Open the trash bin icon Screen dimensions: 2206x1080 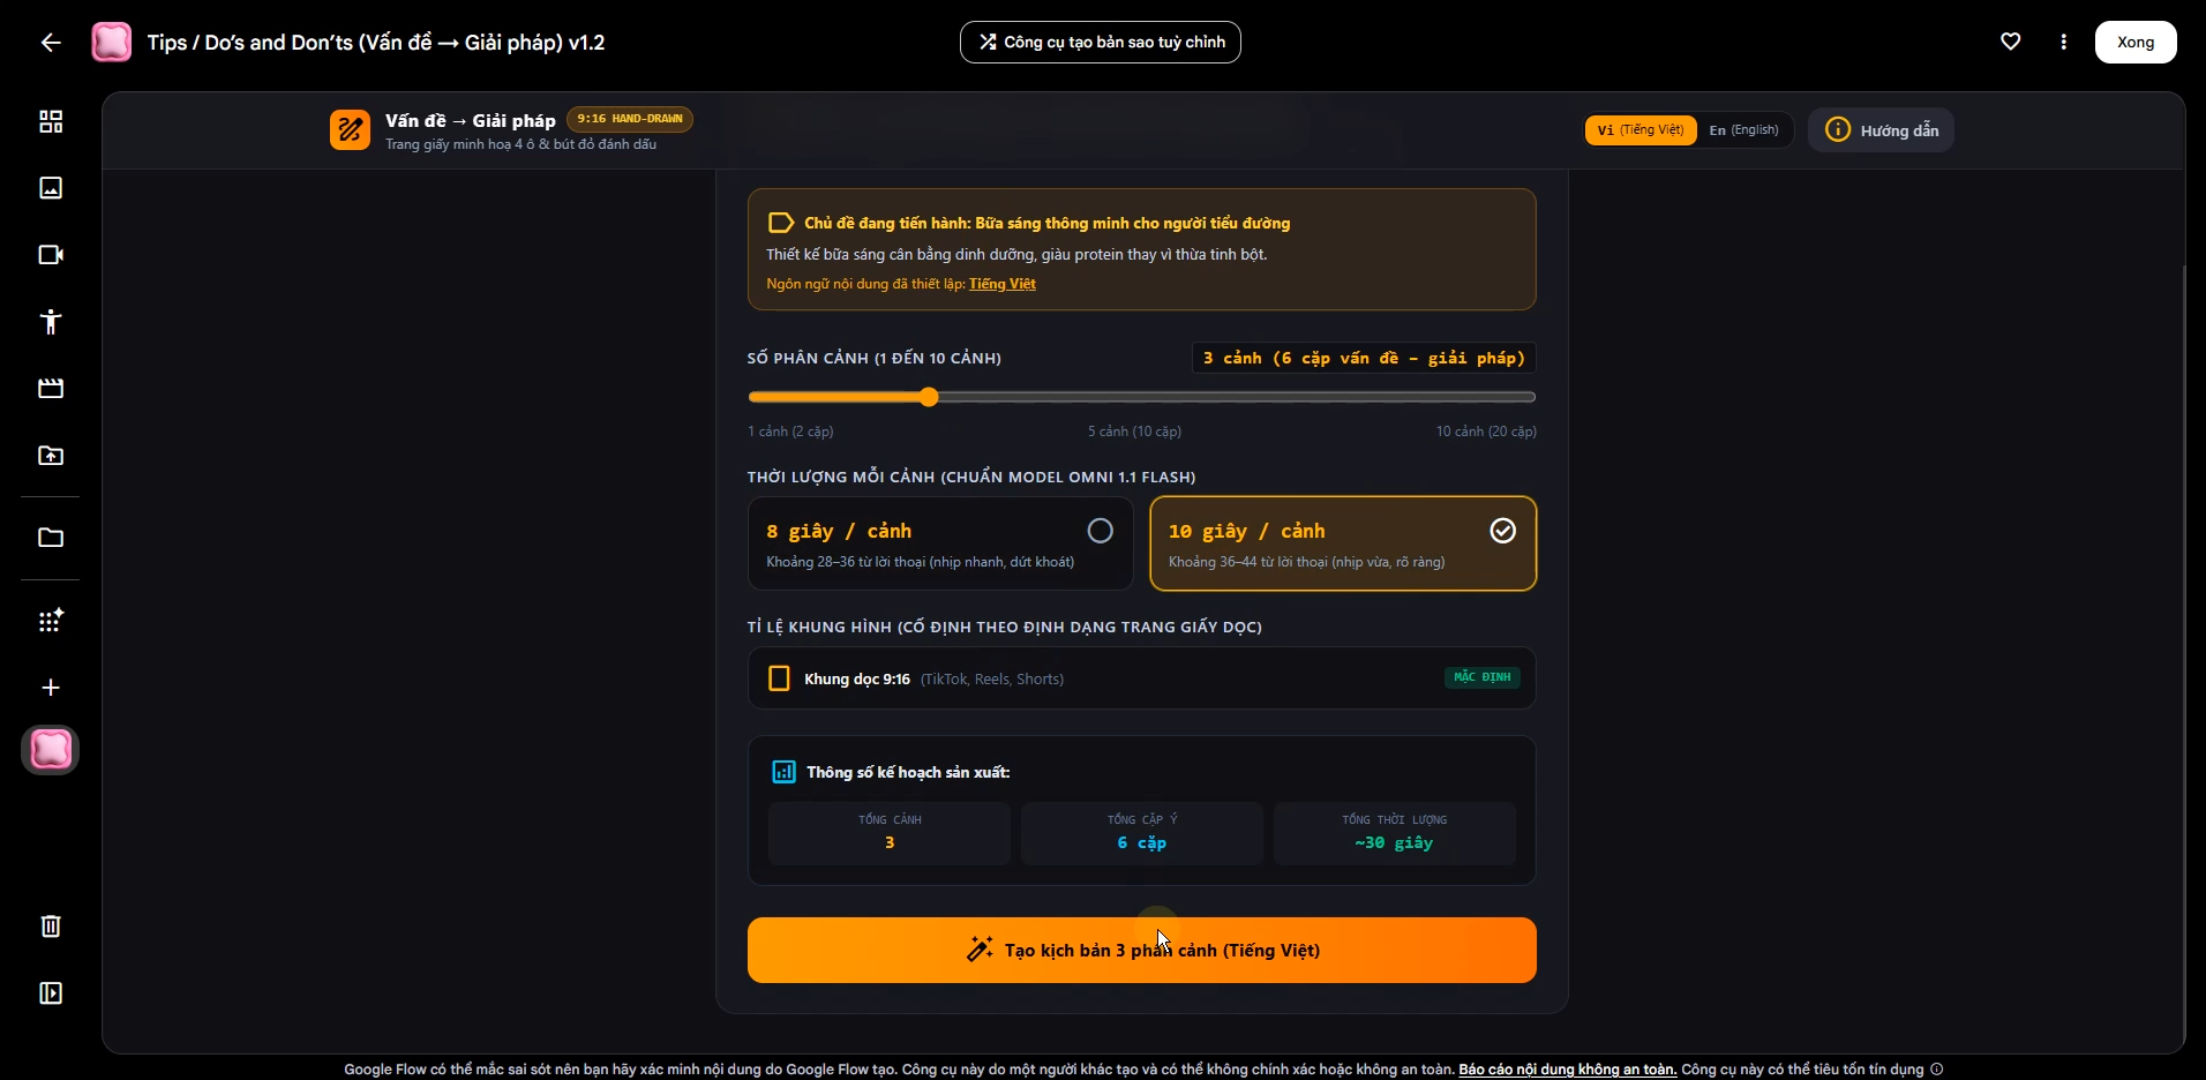[50, 926]
